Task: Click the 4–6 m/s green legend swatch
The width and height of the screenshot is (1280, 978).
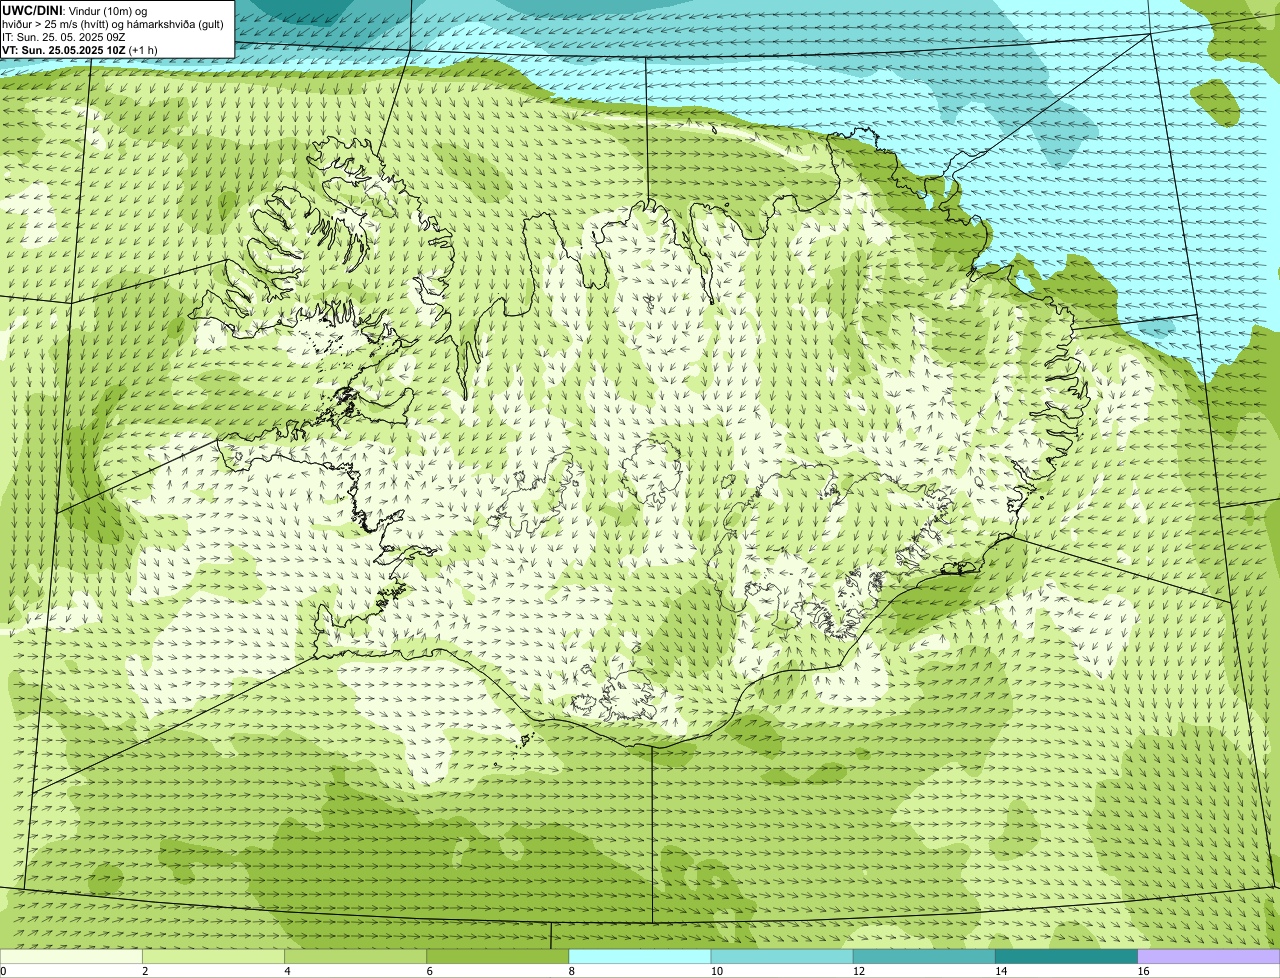Action: point(355,957)
